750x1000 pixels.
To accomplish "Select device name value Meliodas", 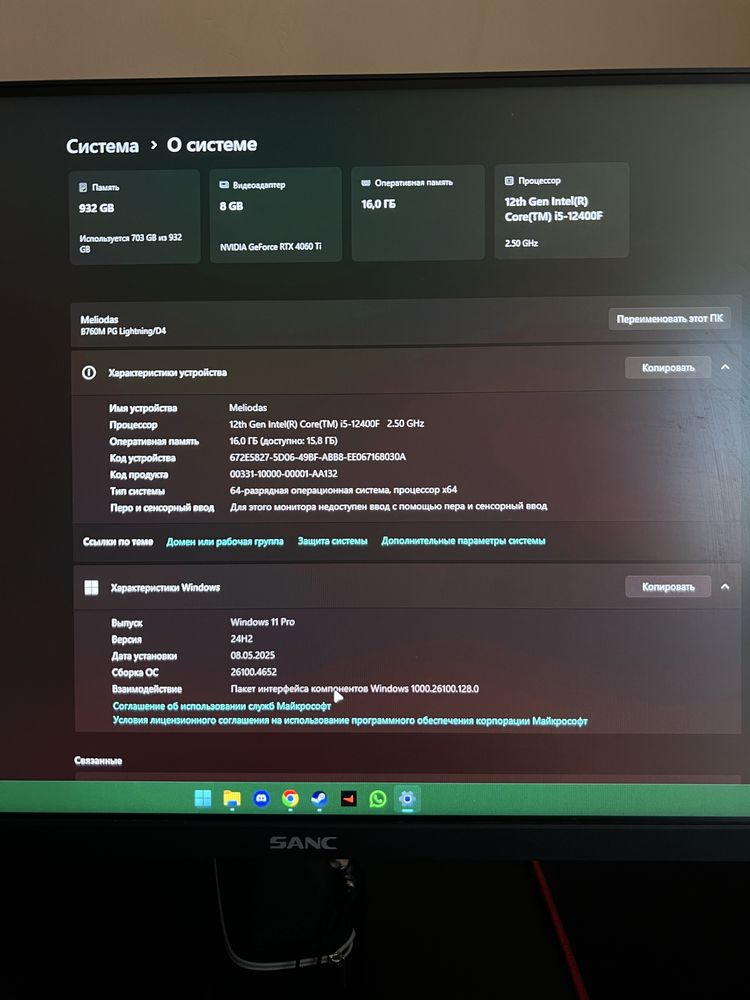I will 248,408.
